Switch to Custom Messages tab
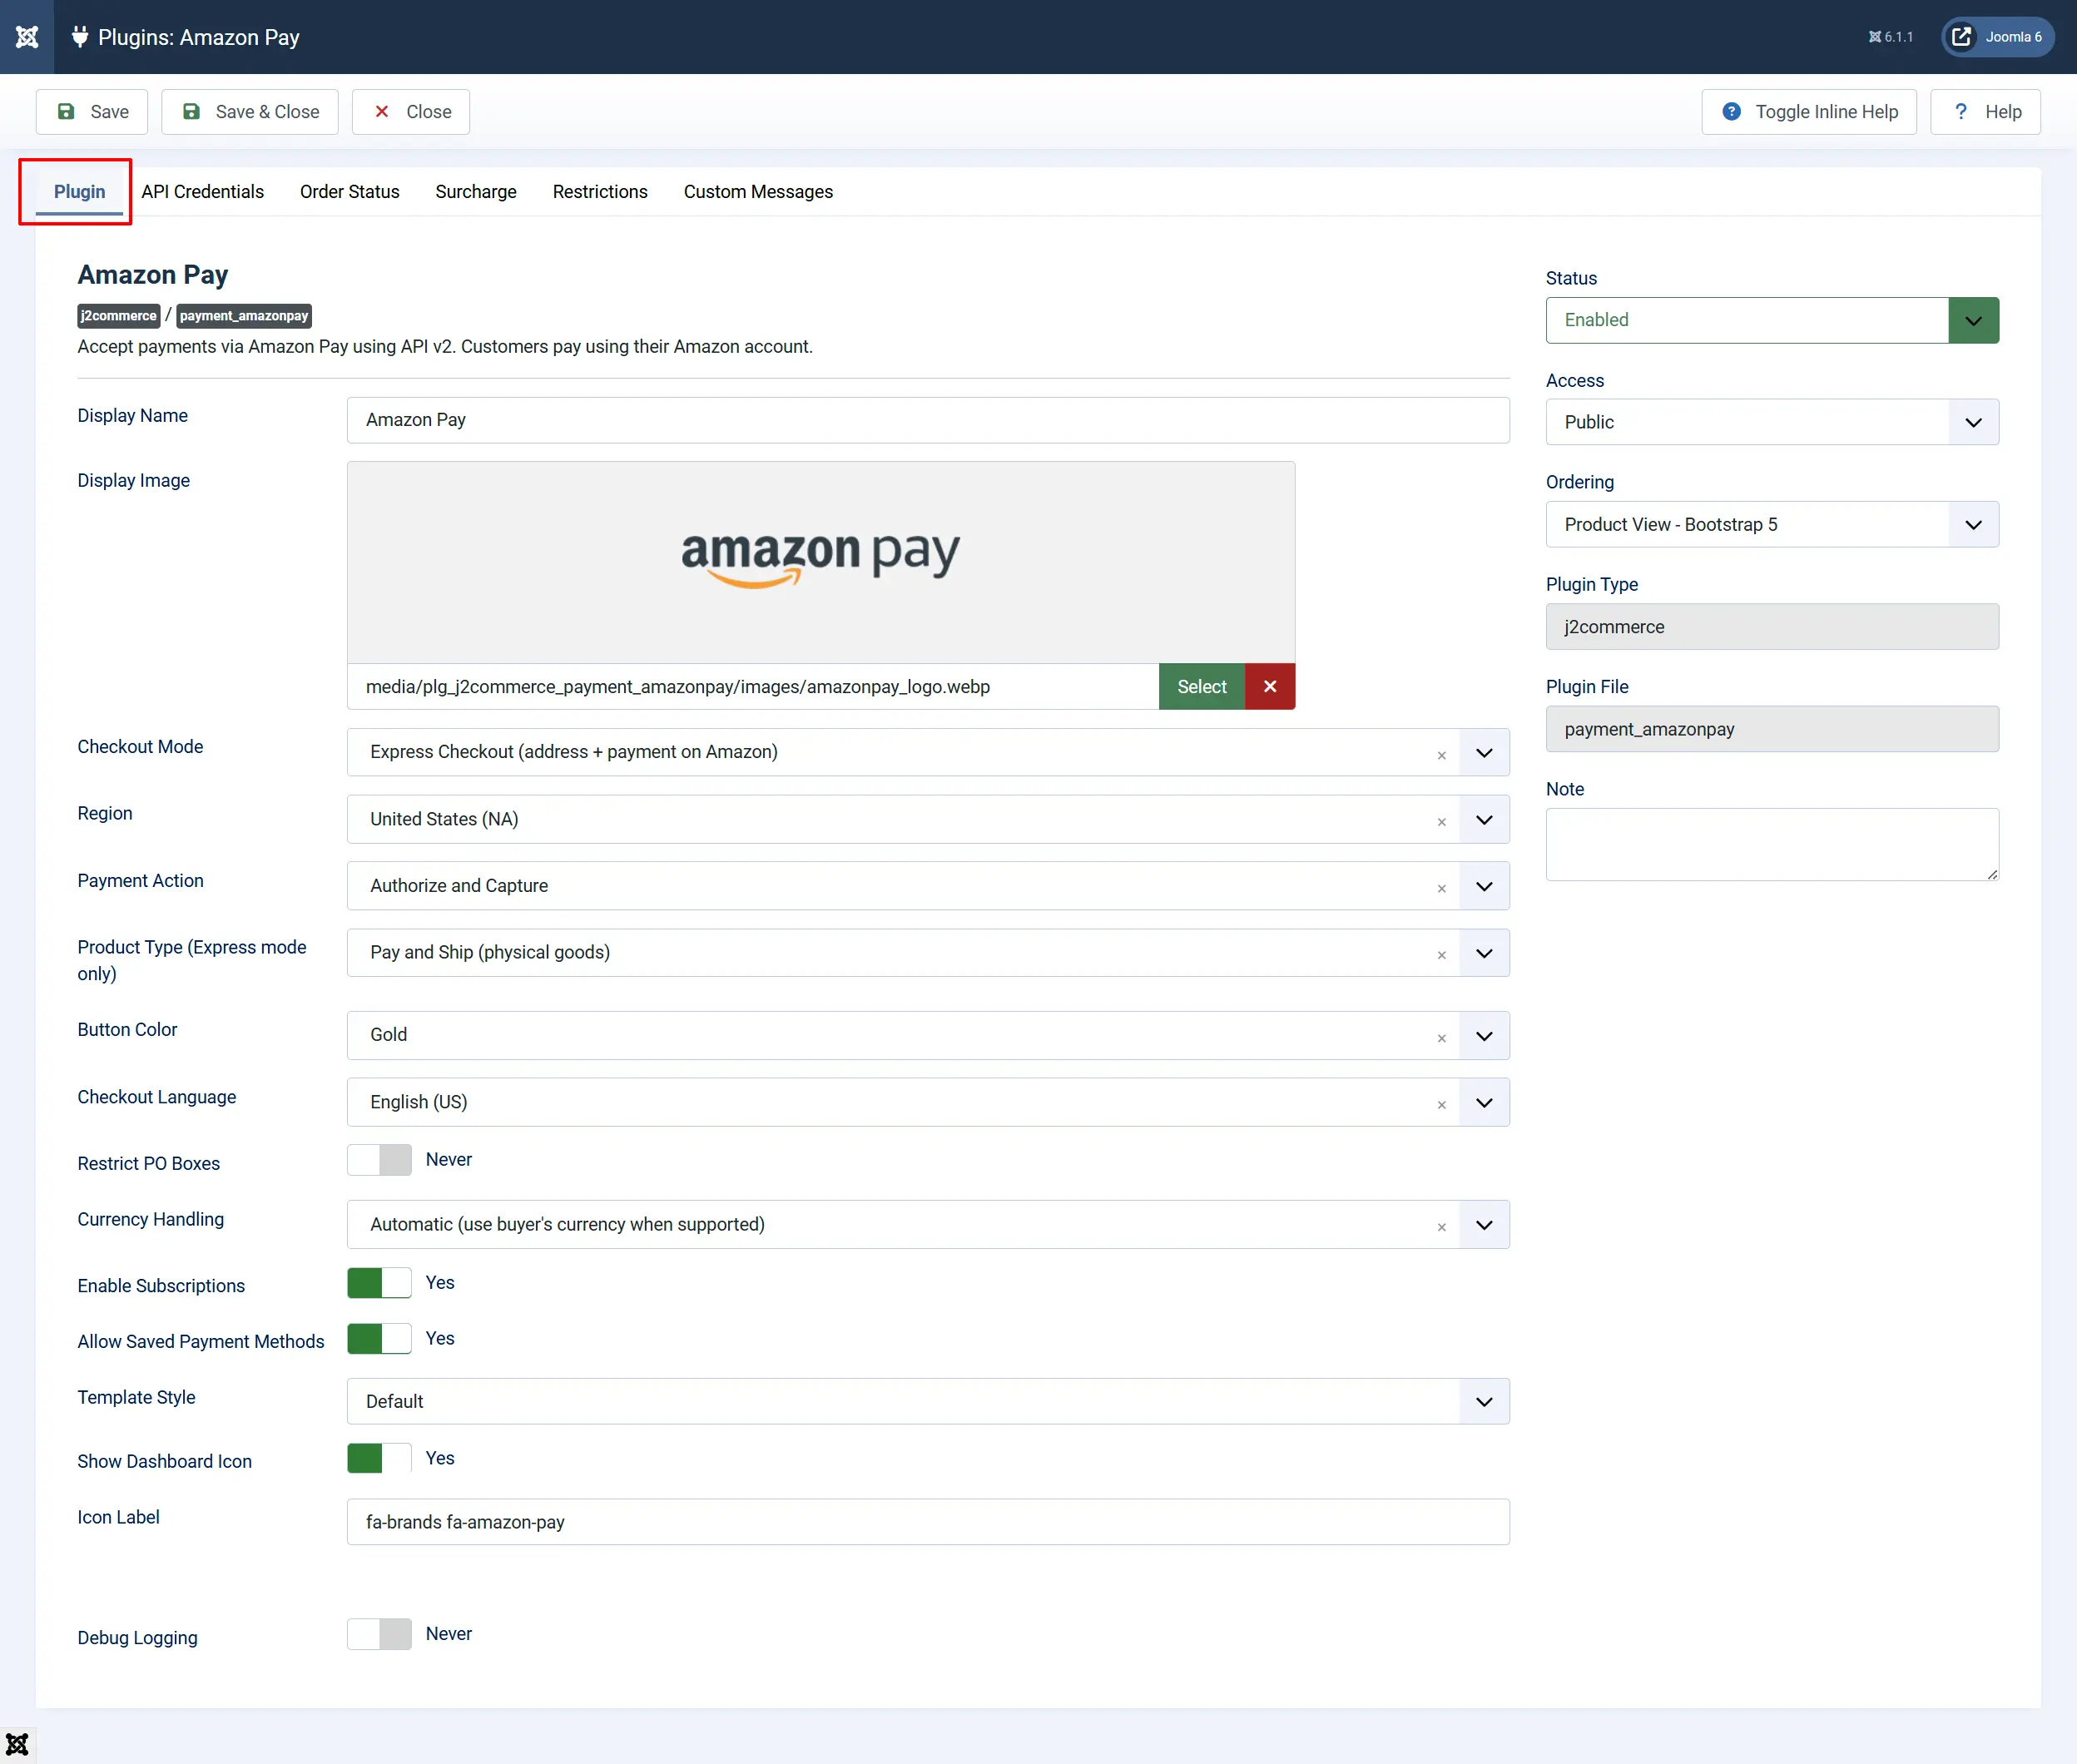Image resolution: width=2077 pixels, height=1764 pixels. coord(758,192)
